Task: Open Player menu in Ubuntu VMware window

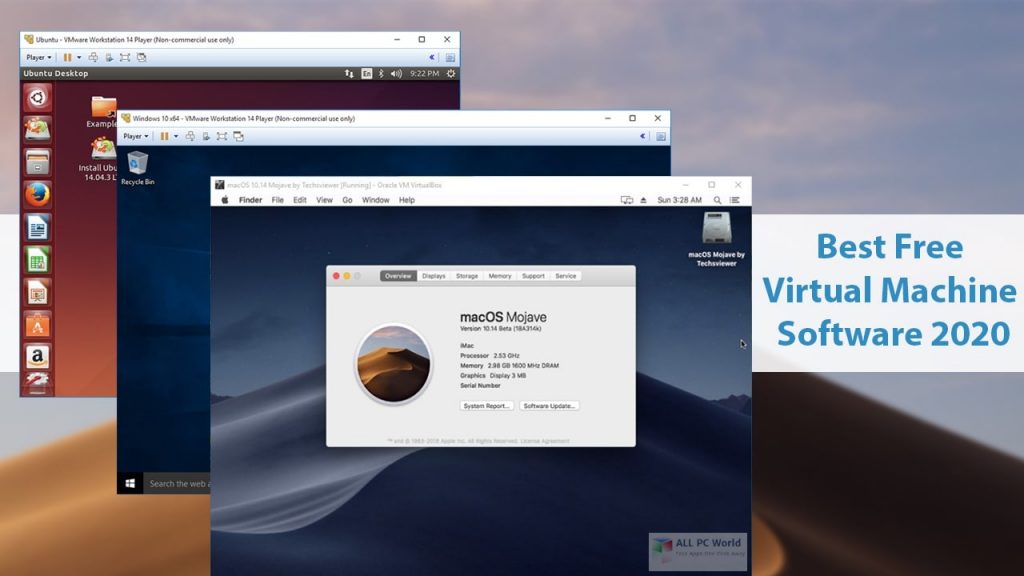Action: [x=39, y=57]
